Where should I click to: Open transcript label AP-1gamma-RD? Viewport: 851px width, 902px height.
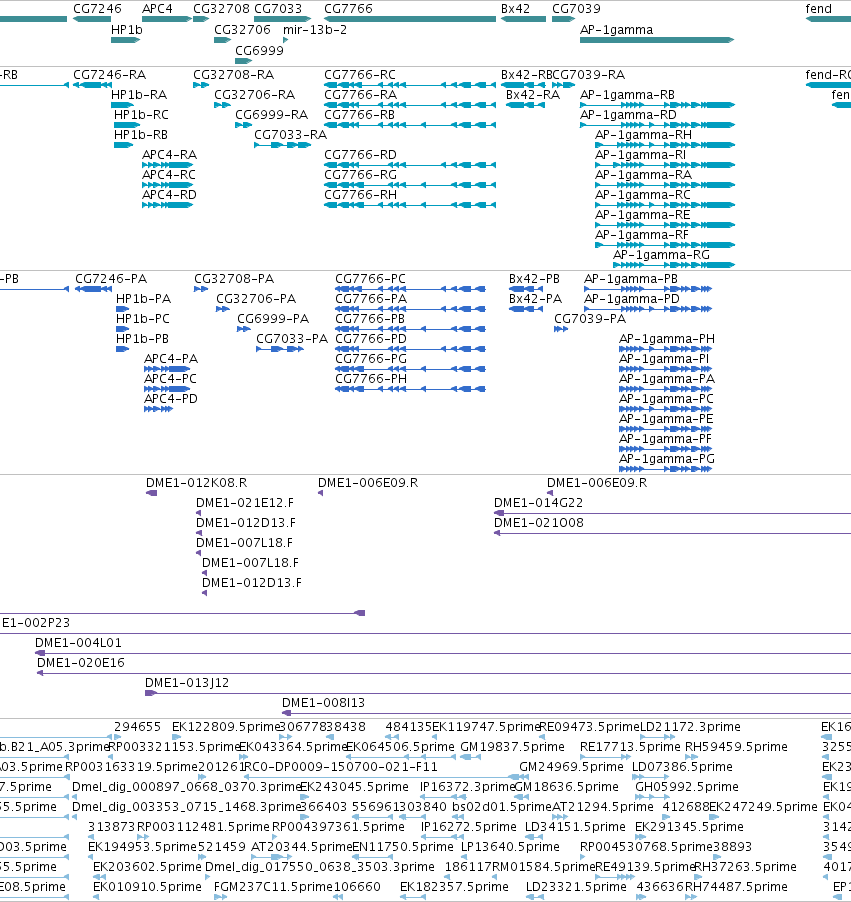point(628,114)
